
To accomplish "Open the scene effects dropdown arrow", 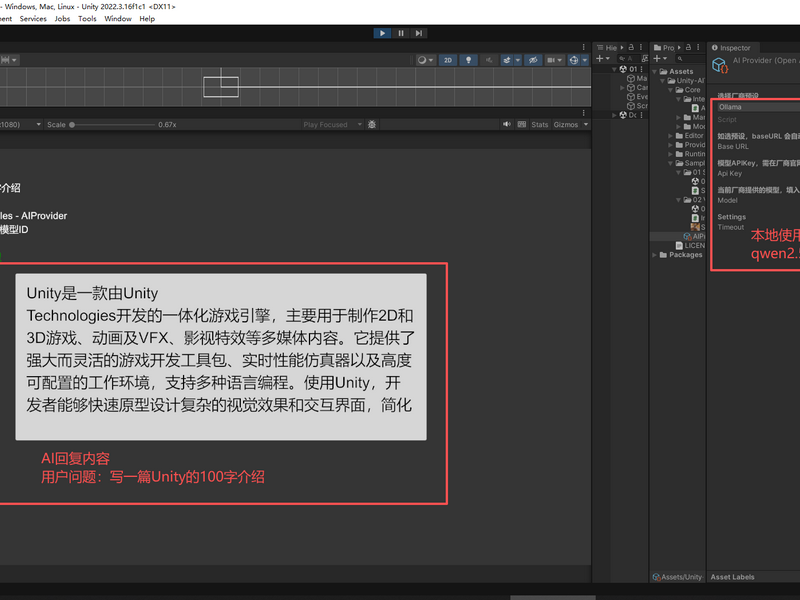I will [518, 60].
